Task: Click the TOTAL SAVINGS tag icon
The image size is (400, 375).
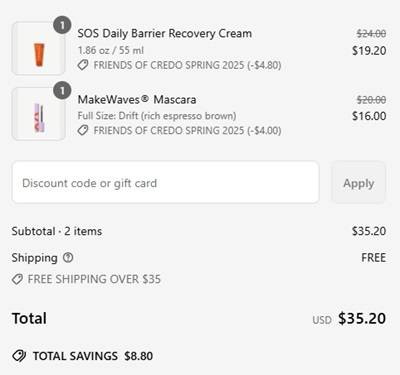Action: tap(19, 356)
